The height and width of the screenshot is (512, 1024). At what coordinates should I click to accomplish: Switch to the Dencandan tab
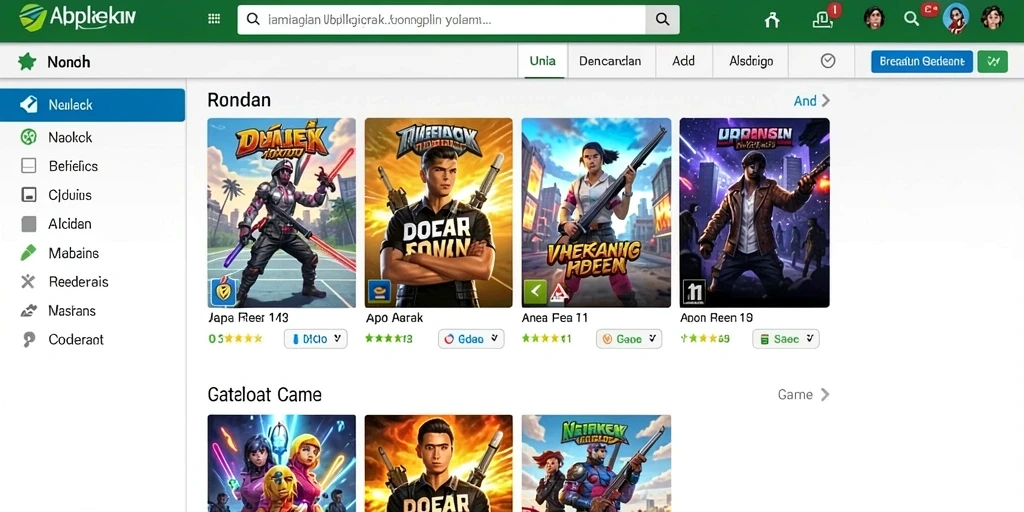(x=610, y=61)
